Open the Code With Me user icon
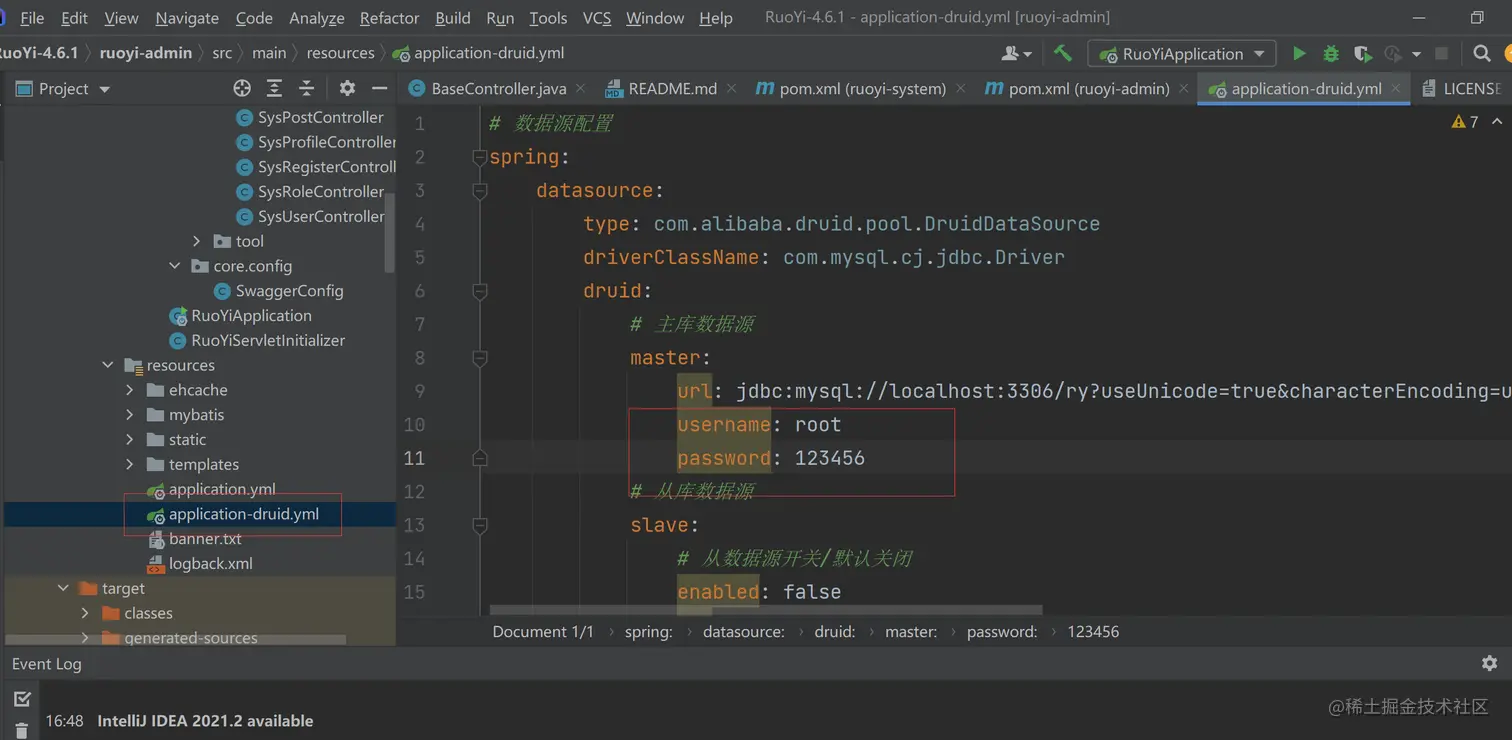1512x740 pixels. [x=1016, y=53]
